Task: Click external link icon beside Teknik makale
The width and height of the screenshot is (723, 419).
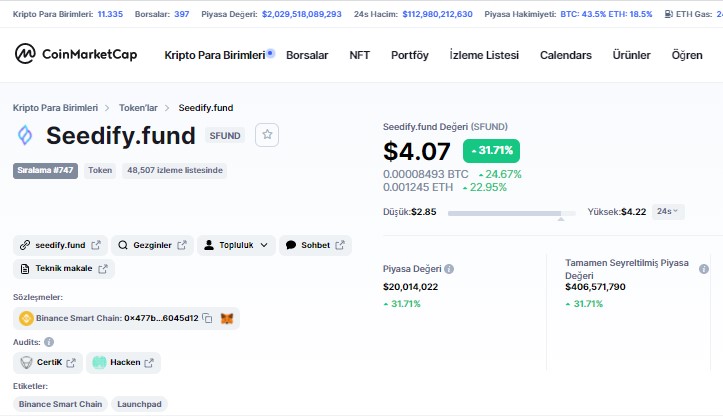Action: 103,269
